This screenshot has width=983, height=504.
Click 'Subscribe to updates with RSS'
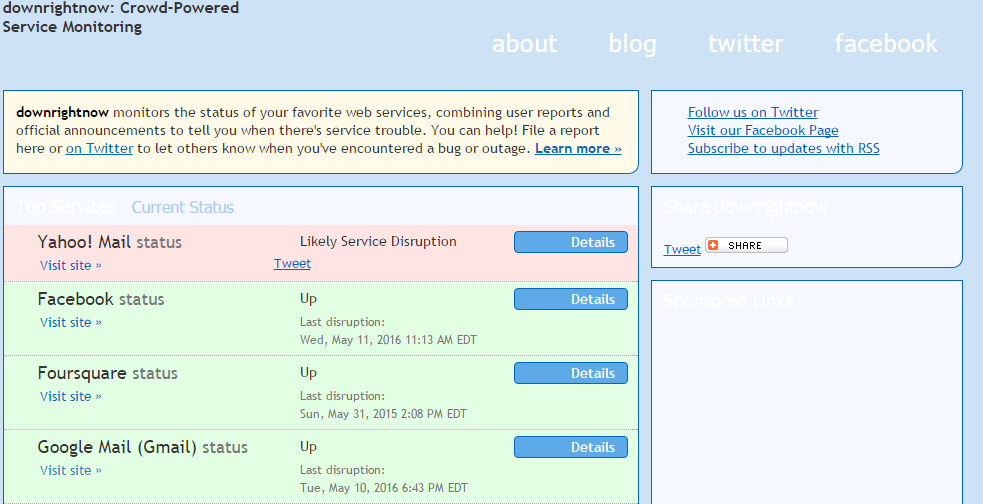pyautogui.click(x=783, y=149)
